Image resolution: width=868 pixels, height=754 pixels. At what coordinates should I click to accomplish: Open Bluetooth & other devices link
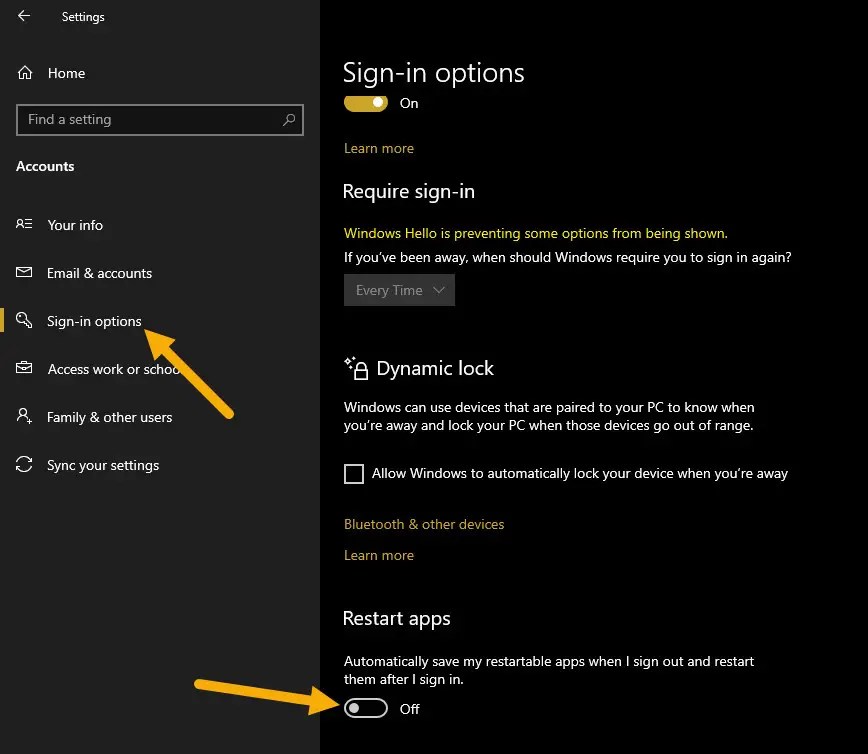tap(424, 524)
